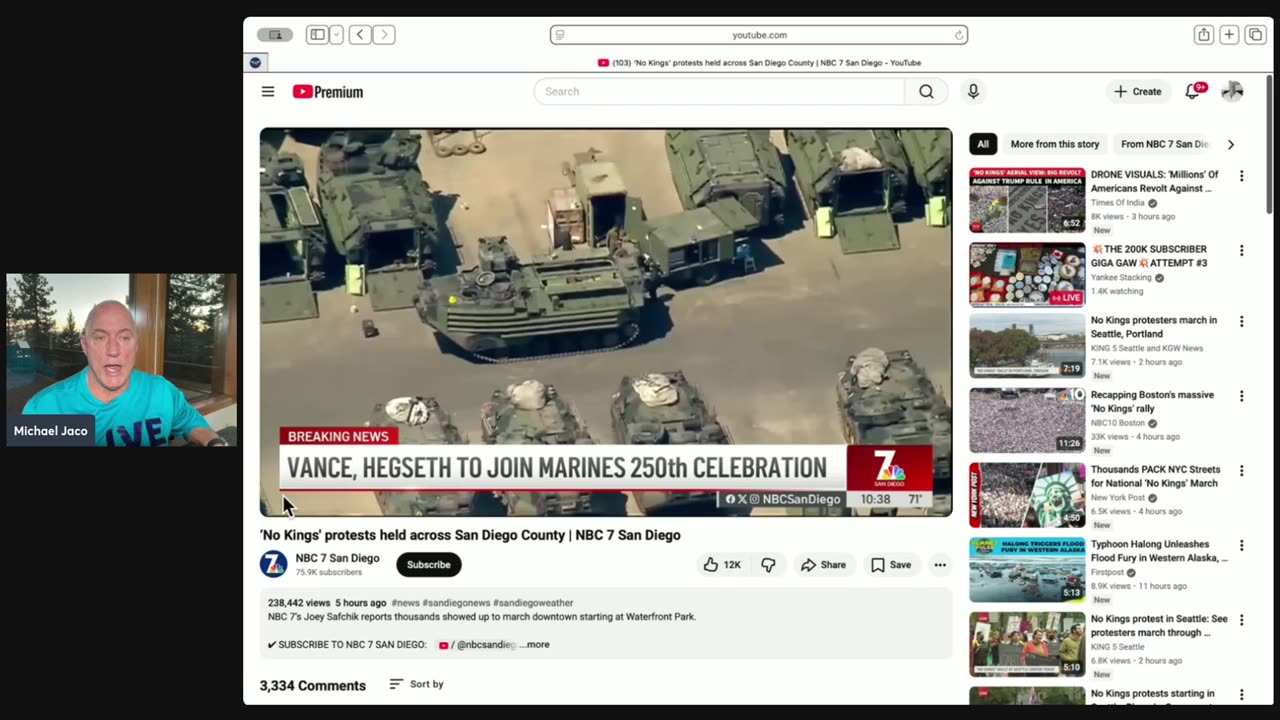This screenshot has width=1280, height=720.
Task: Open the Safari share button
Action: 1204,35
